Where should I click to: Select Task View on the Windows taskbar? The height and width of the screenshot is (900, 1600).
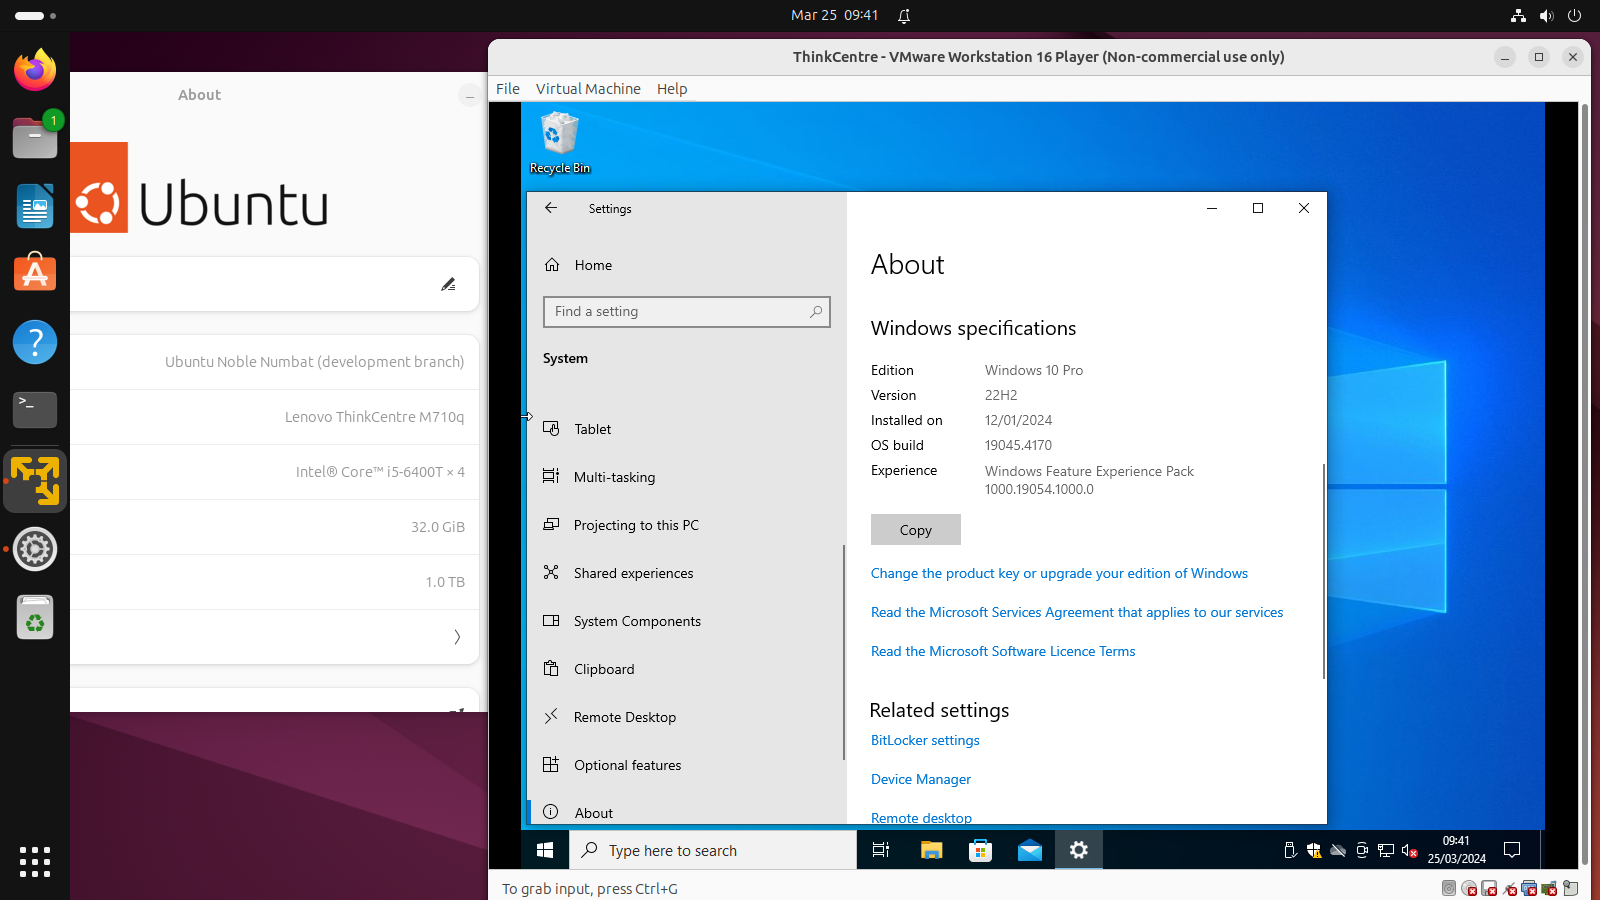pos(879,850)
